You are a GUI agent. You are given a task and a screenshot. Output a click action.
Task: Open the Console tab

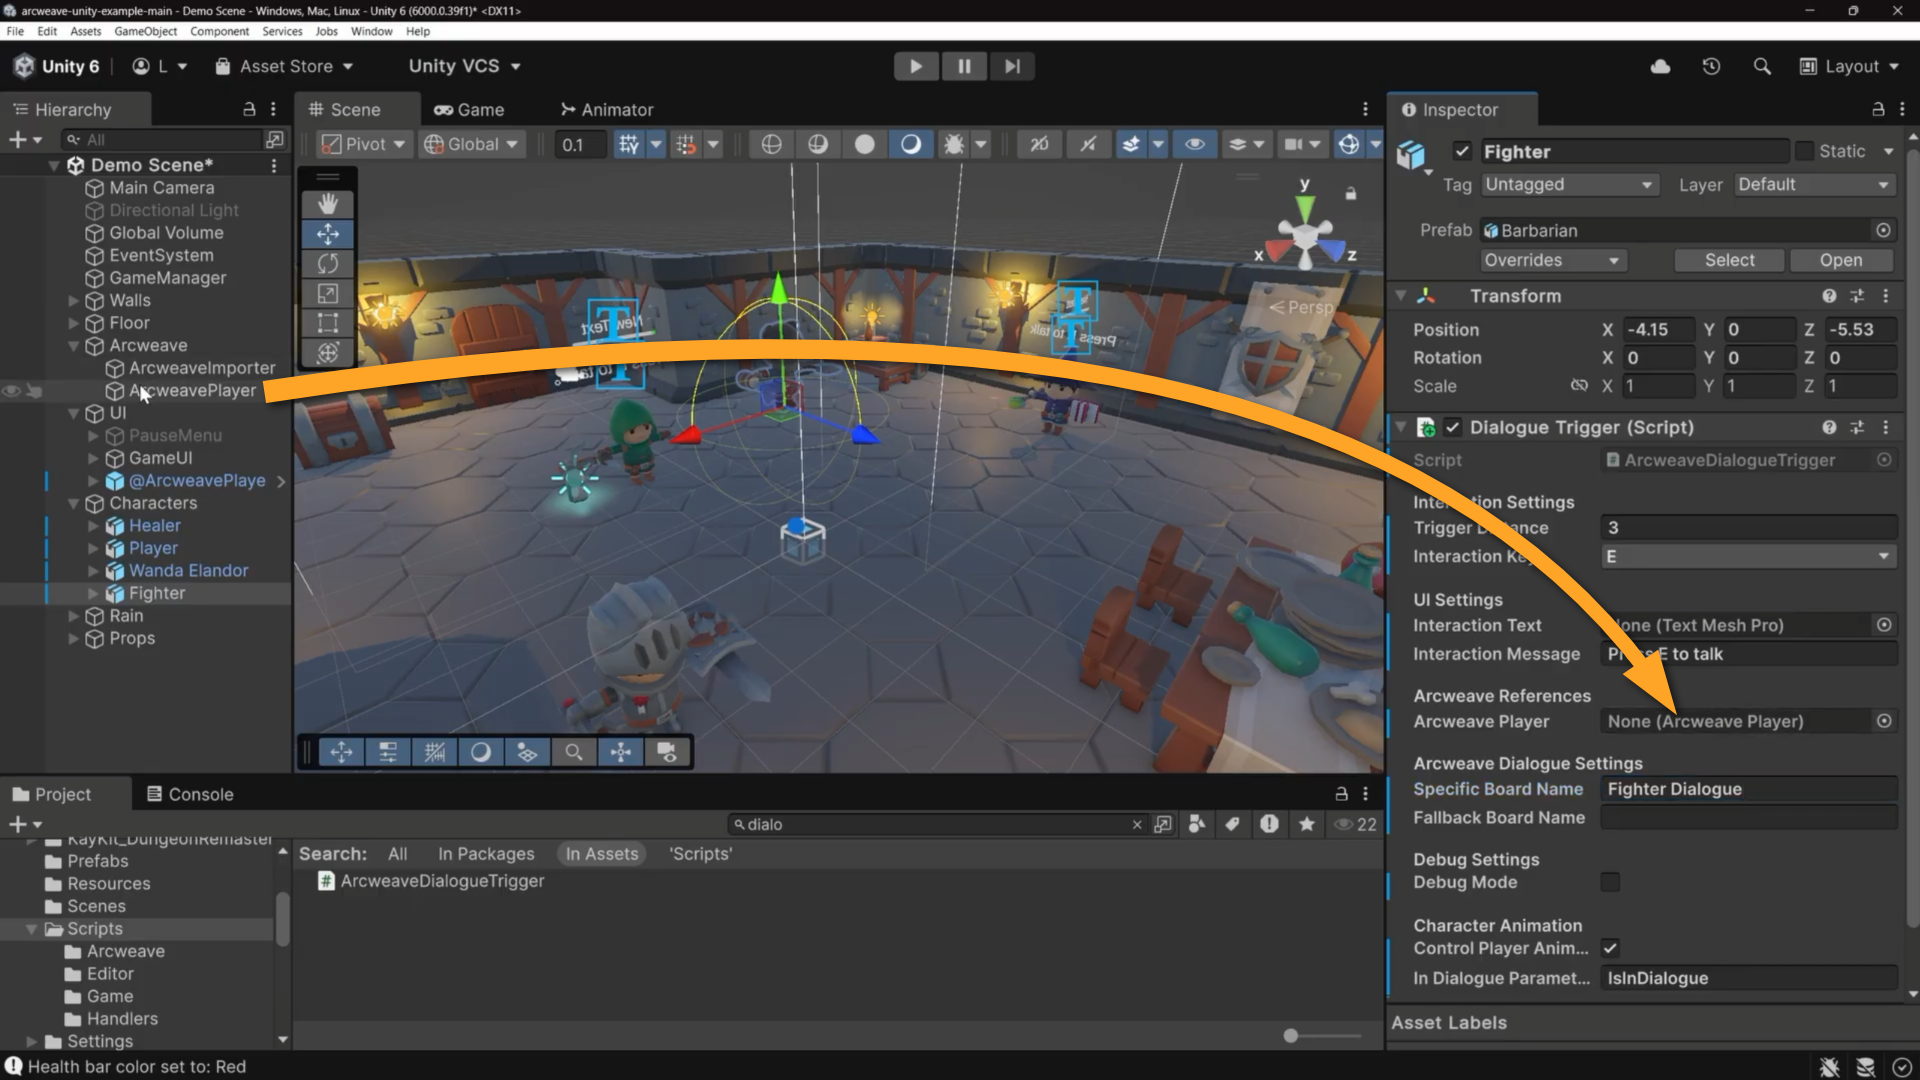point(190,794)
